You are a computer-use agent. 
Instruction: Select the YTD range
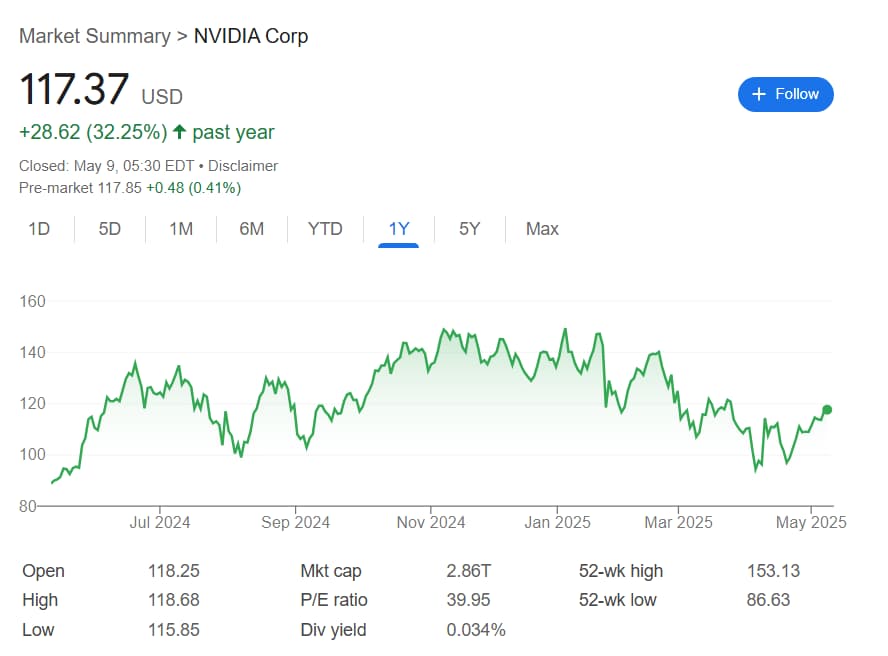[324, 229]
